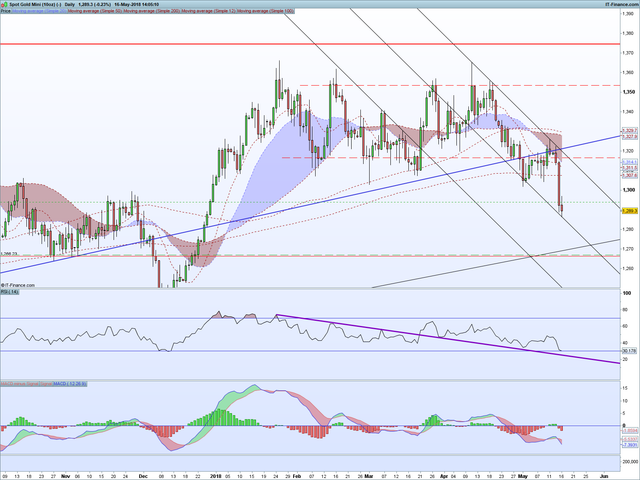Click the May label on the time axis
This screenshot has height=480, width=640.
(x=522, y=476)
